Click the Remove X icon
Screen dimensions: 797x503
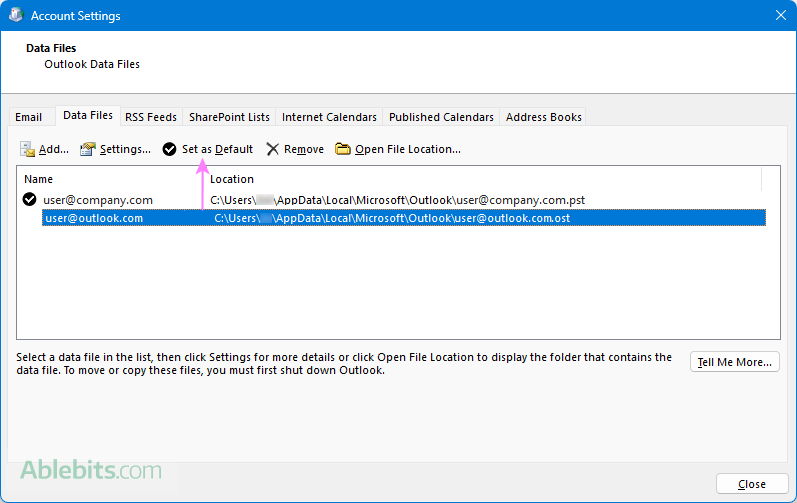click(272, 149)
